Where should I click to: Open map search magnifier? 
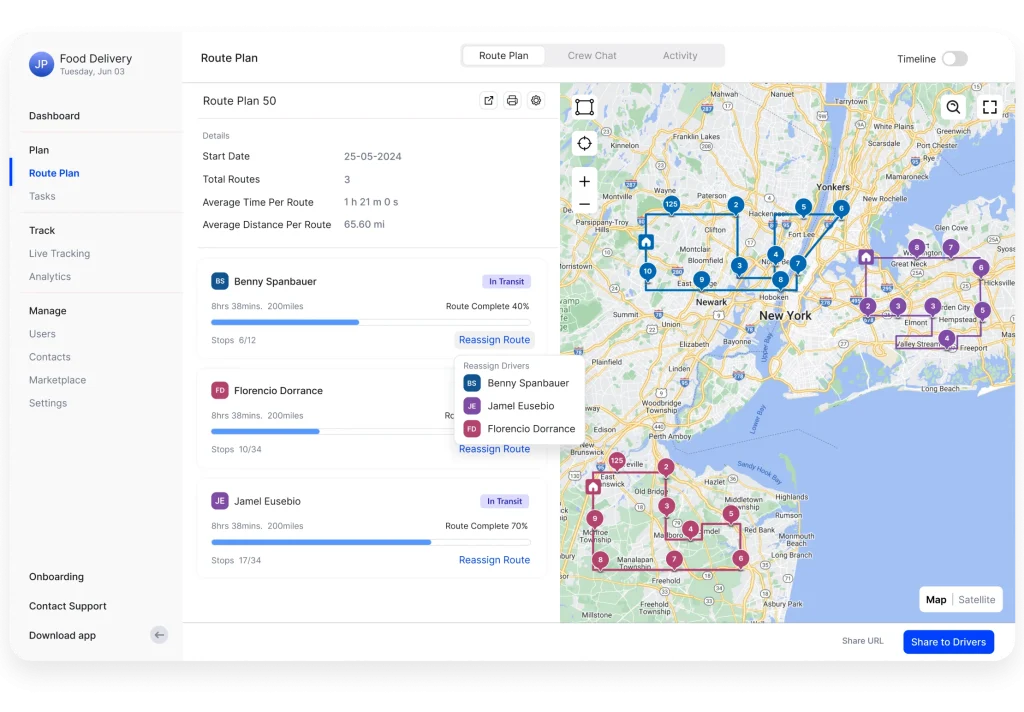coord(953,106)
